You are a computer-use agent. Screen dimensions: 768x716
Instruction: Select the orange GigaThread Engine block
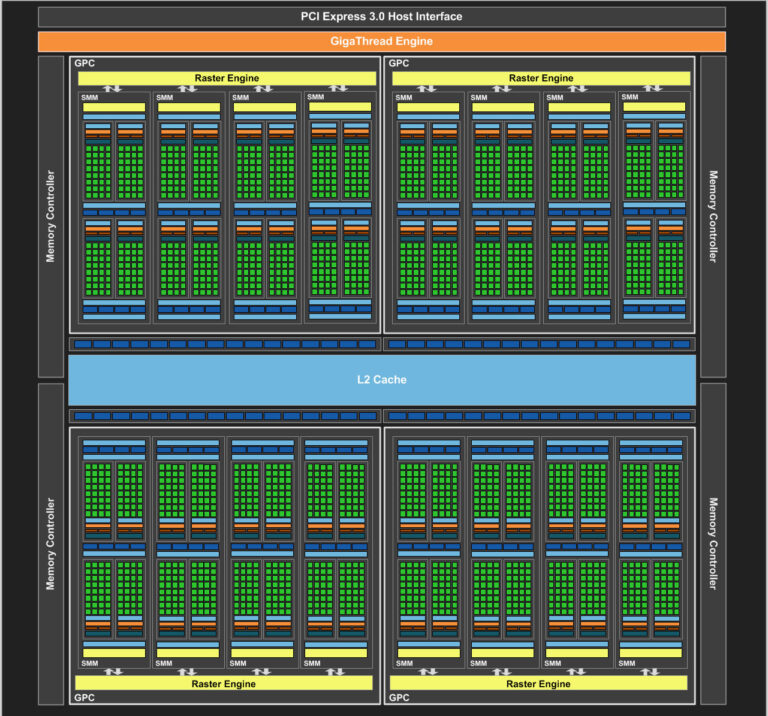click(382, 42)
